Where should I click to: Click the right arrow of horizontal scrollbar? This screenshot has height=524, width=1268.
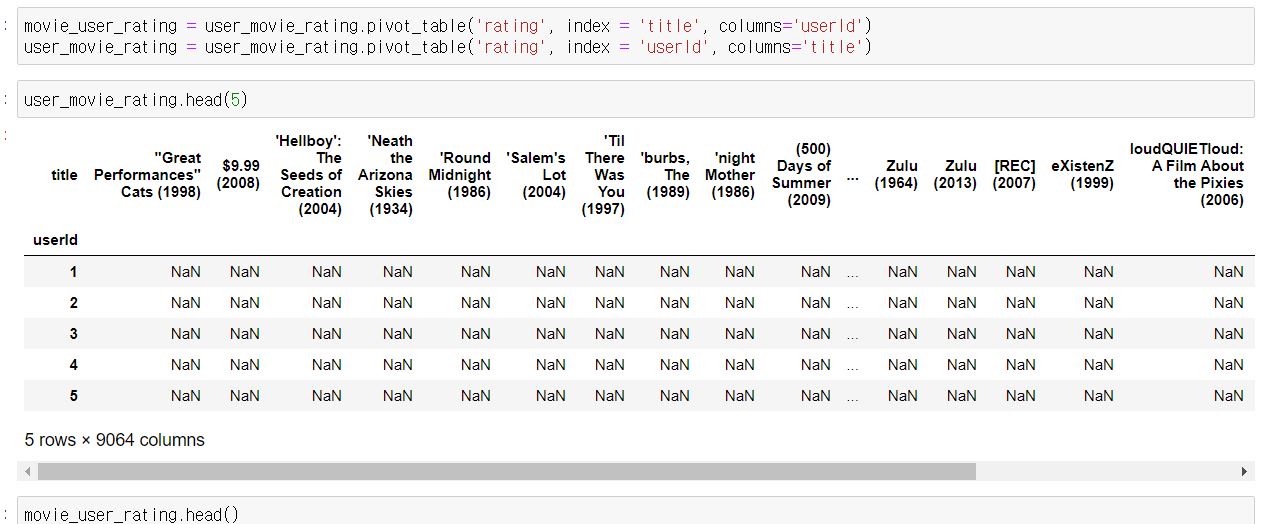pyautogui.click(x=1244, y=471)
